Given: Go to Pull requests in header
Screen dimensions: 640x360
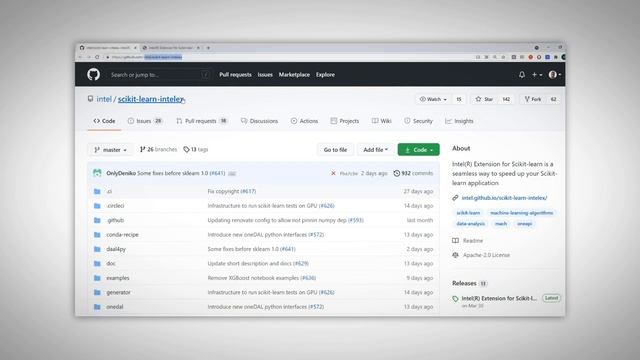Looking at the screenshot, I should click(235, 75).
